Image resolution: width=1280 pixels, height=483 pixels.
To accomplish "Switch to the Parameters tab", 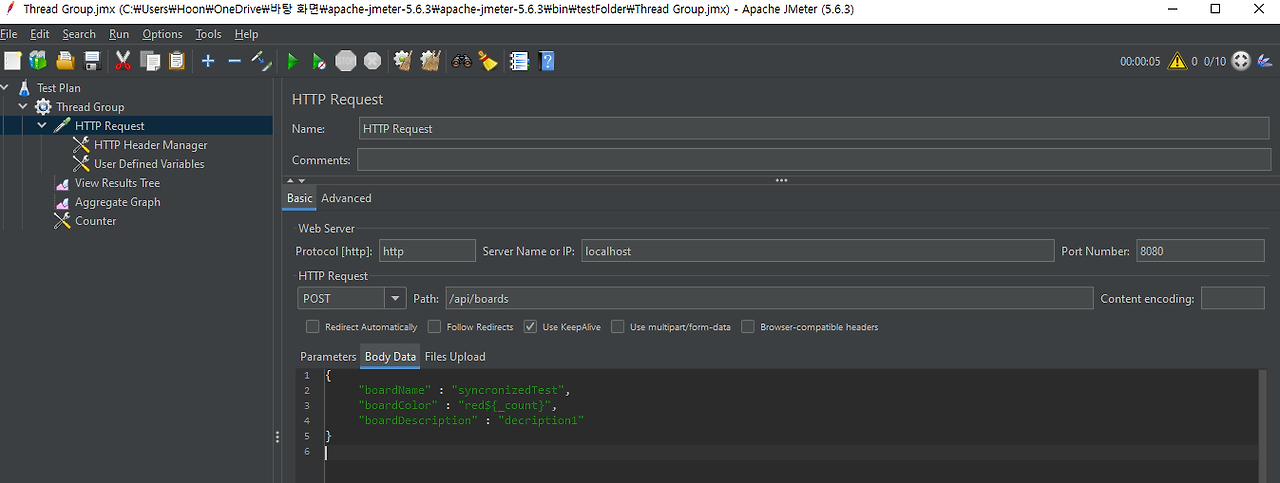I will pos(328,356).
